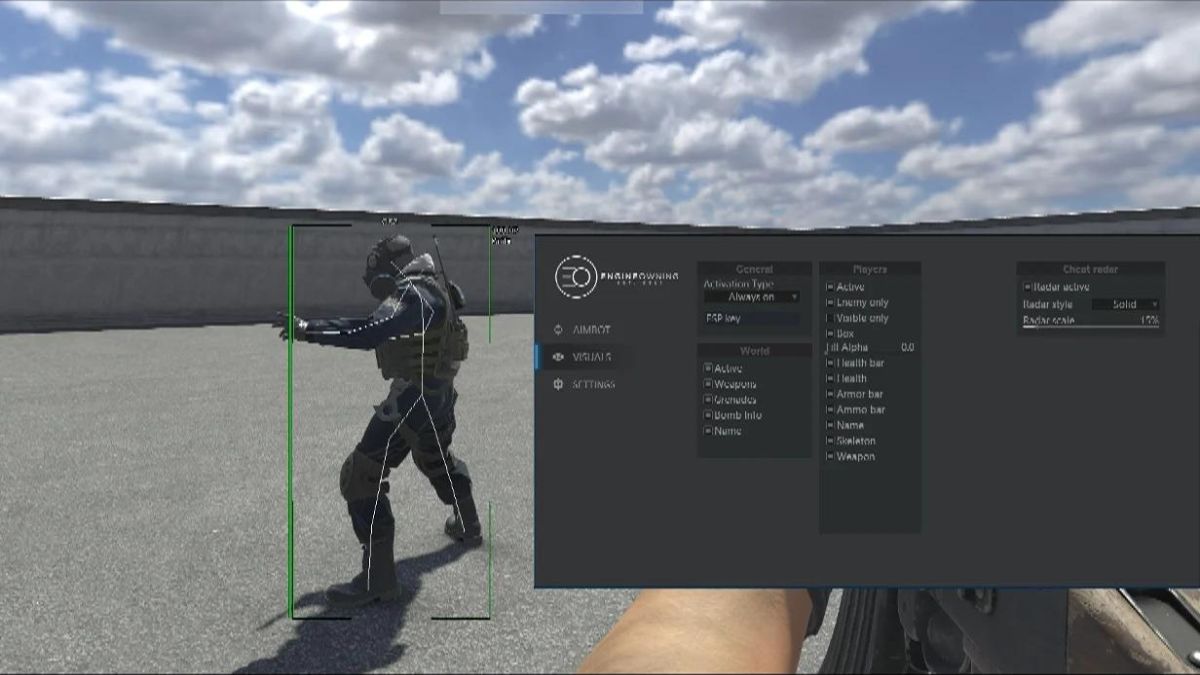Toggle the Health bar checkbox
The image size is (1200, 675).
[x=830, y=363]
